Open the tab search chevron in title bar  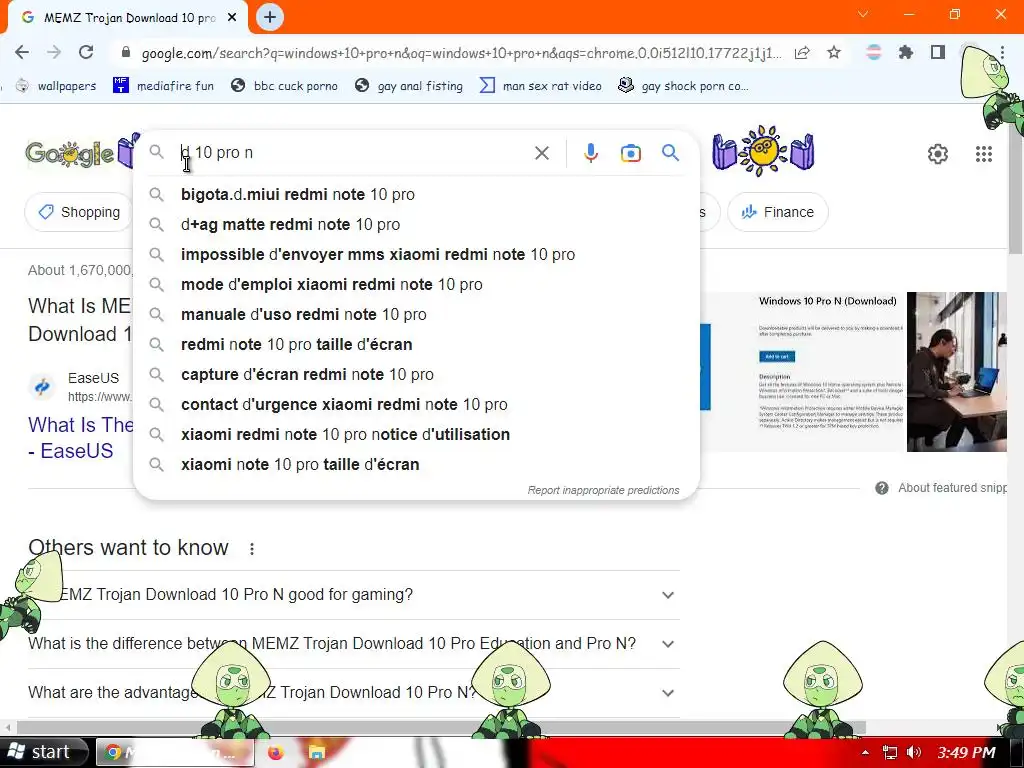pyautogui.click(x=863, y=14)
